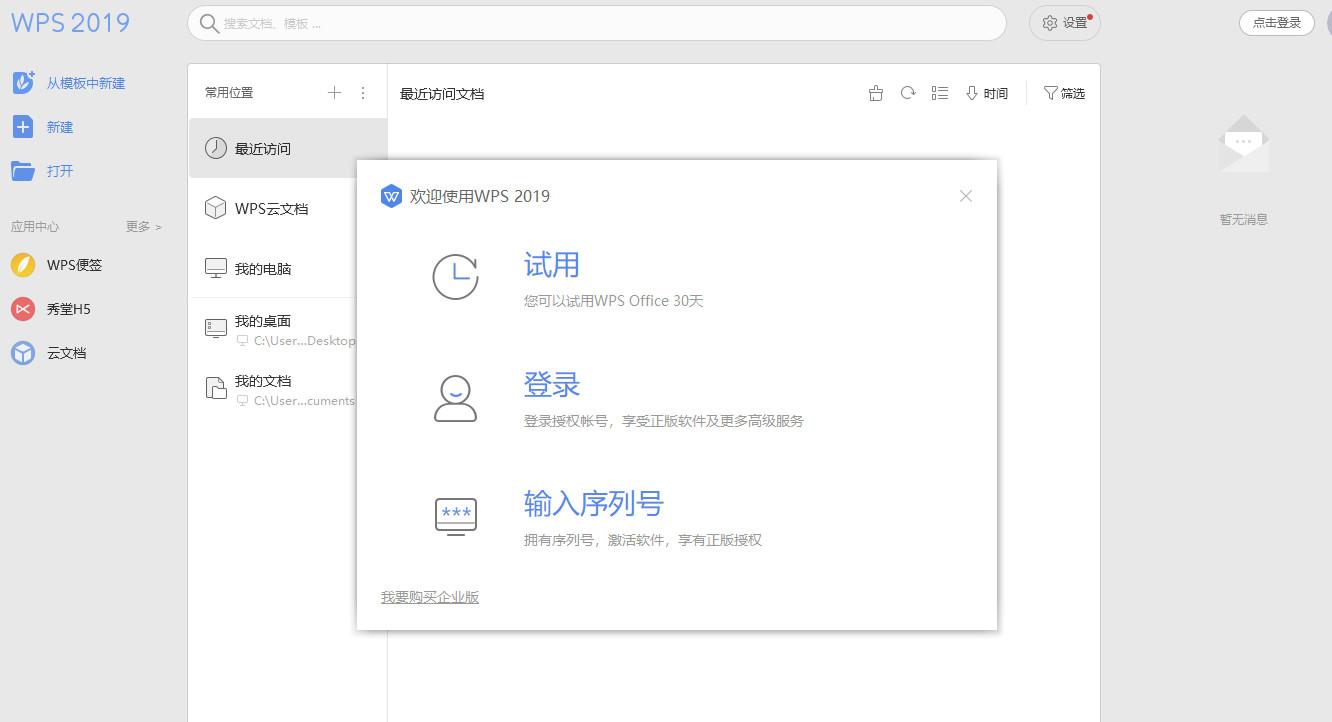
Task: Add a new common location with plus
Action: click(x=334, y=92)
